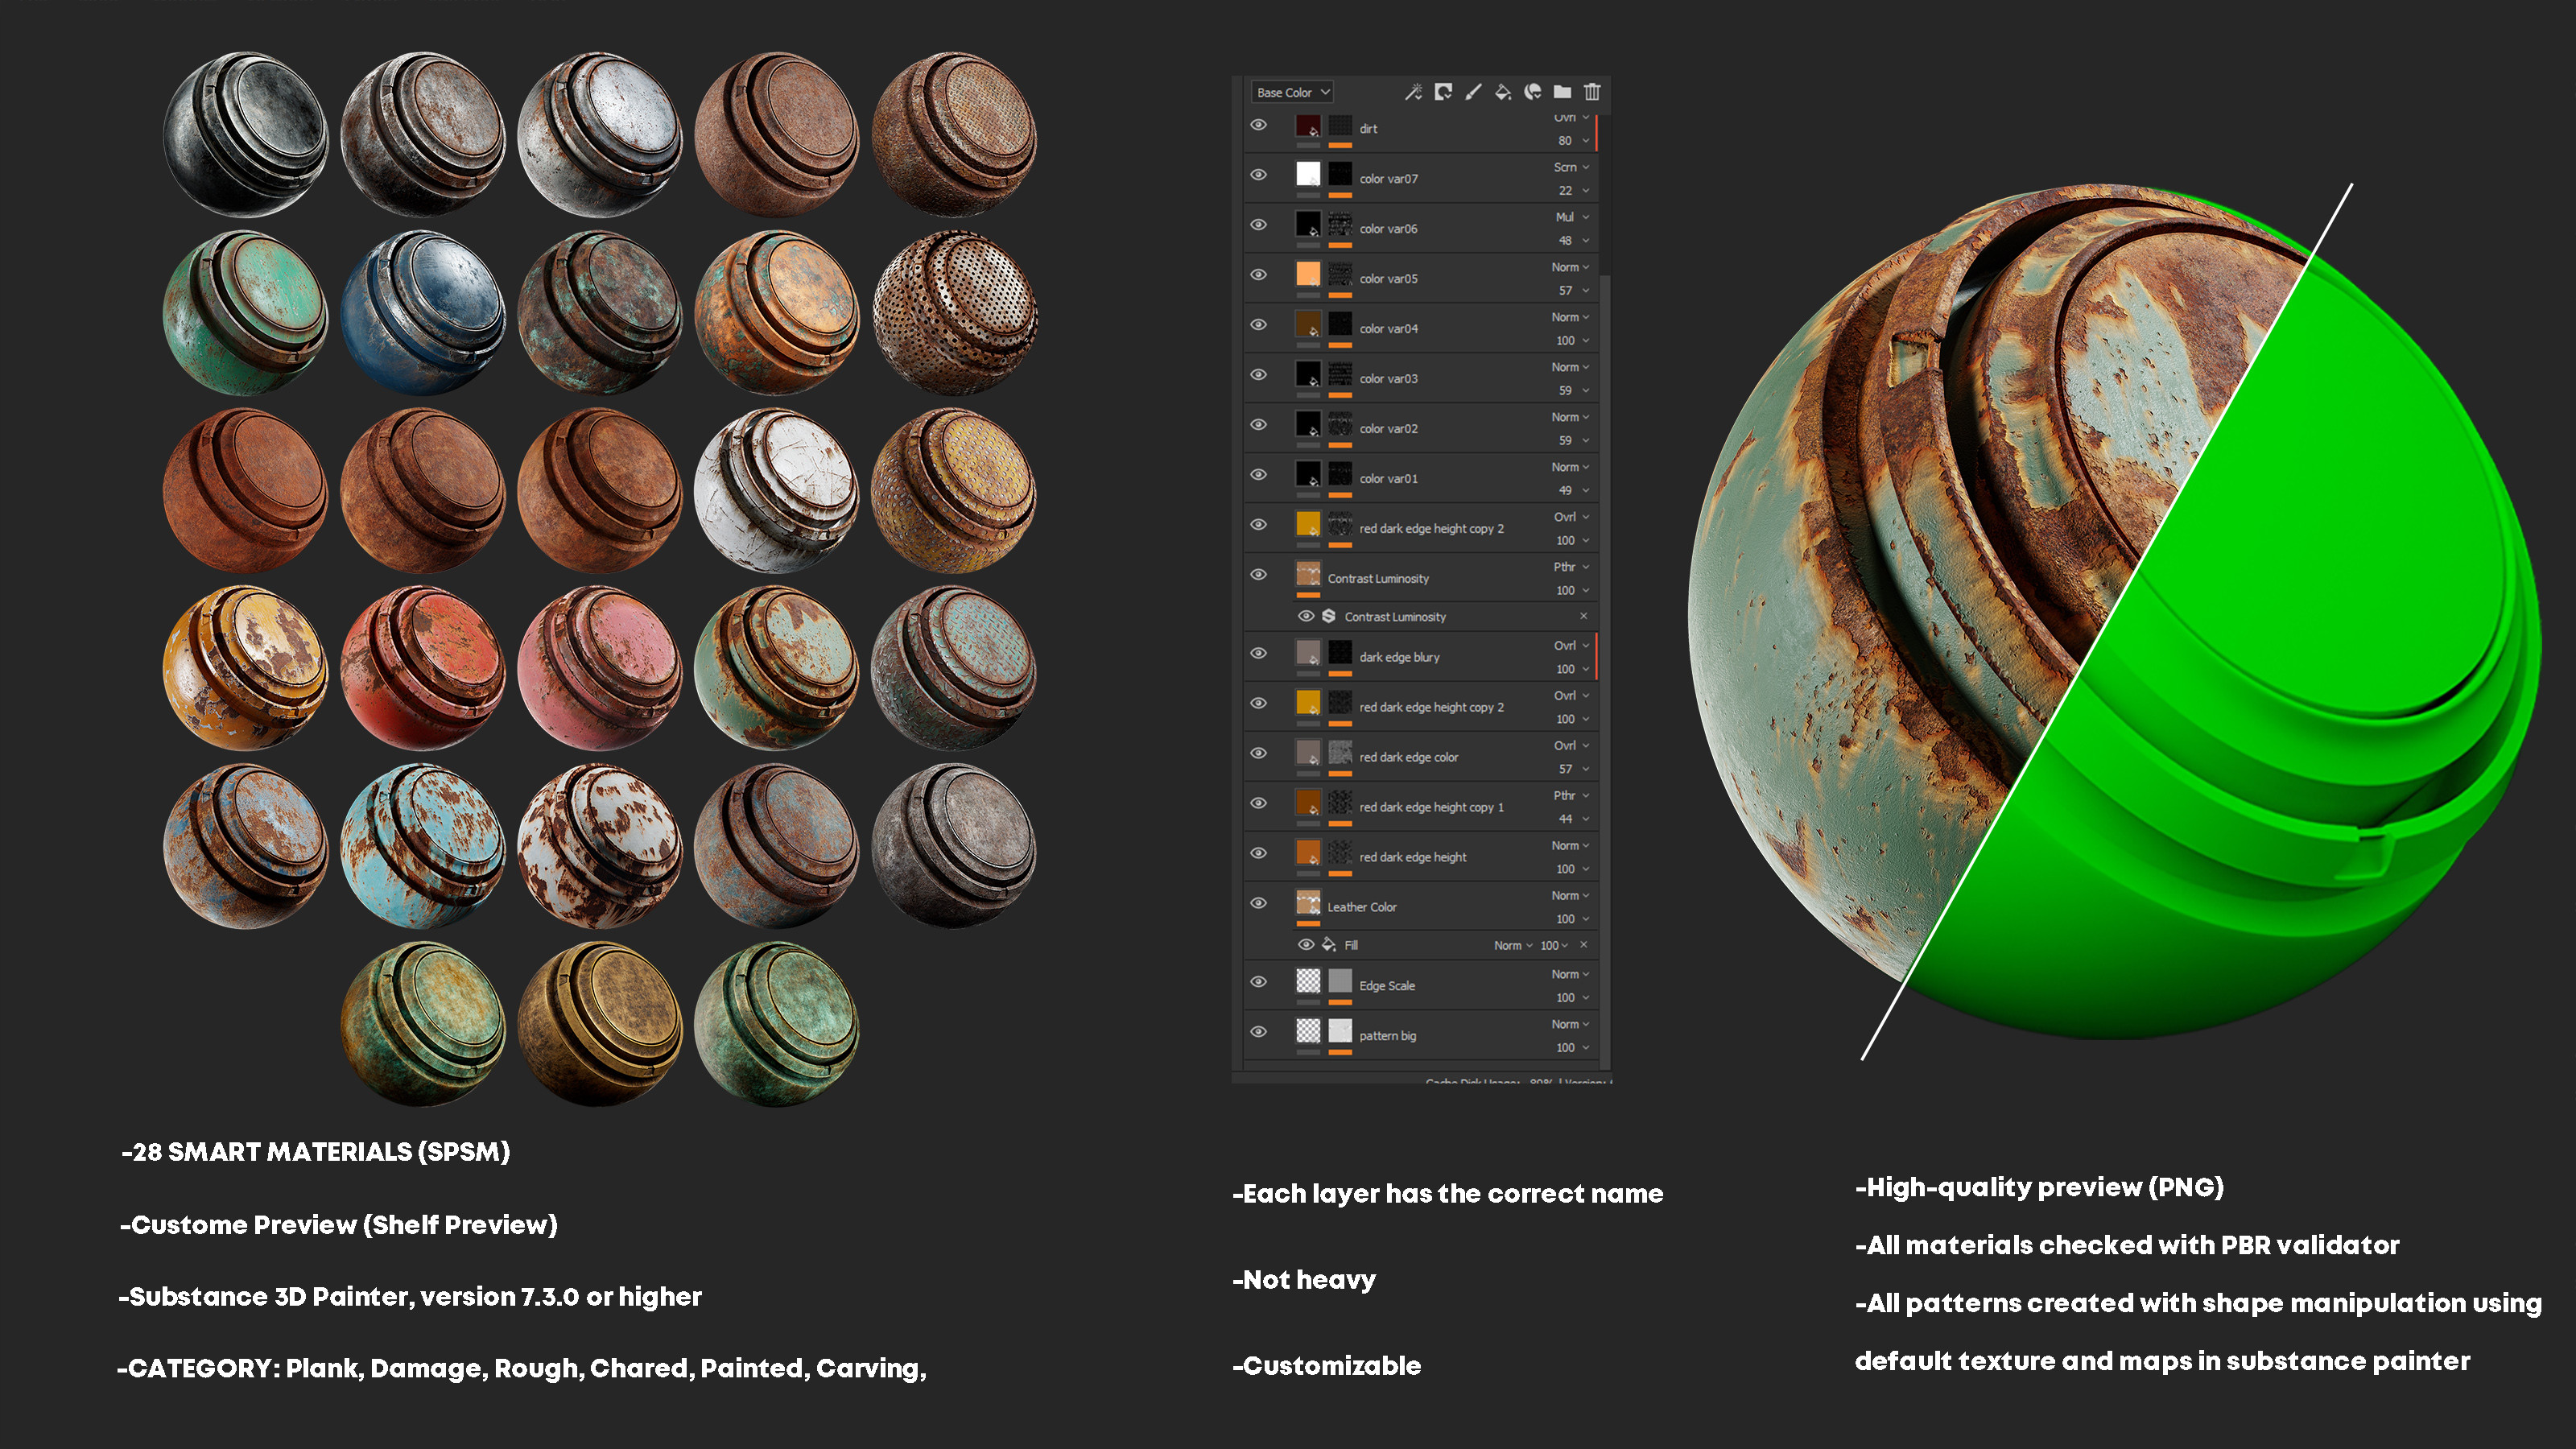Remove the Fill effect using its X button
Viewport: 2576px width, 1449px height.
1584,945
